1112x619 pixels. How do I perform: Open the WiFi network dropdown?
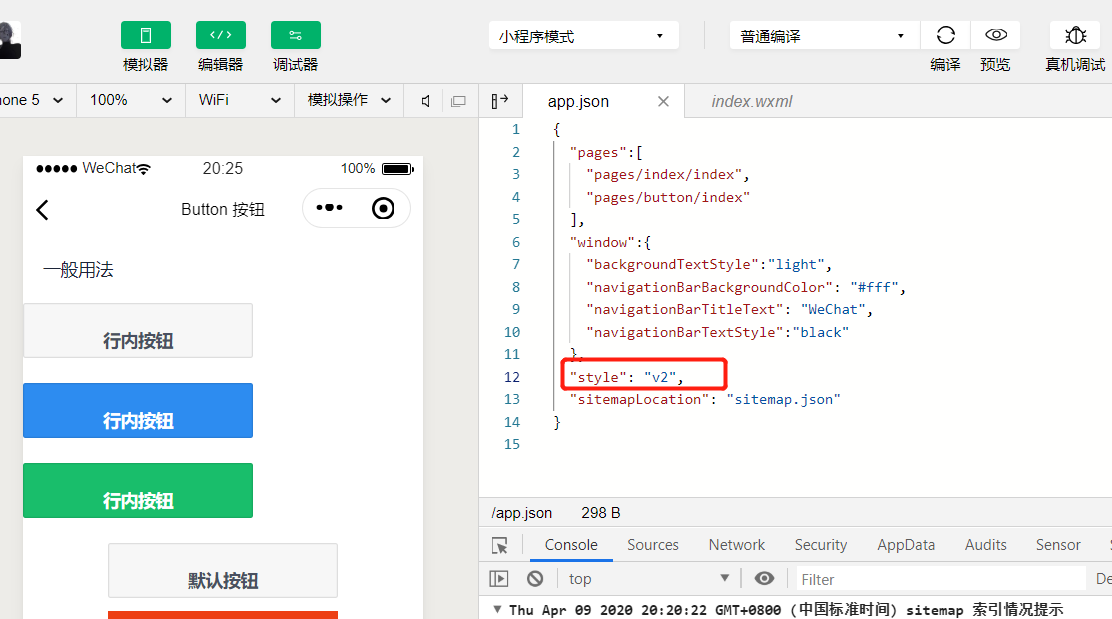point(240,100)
